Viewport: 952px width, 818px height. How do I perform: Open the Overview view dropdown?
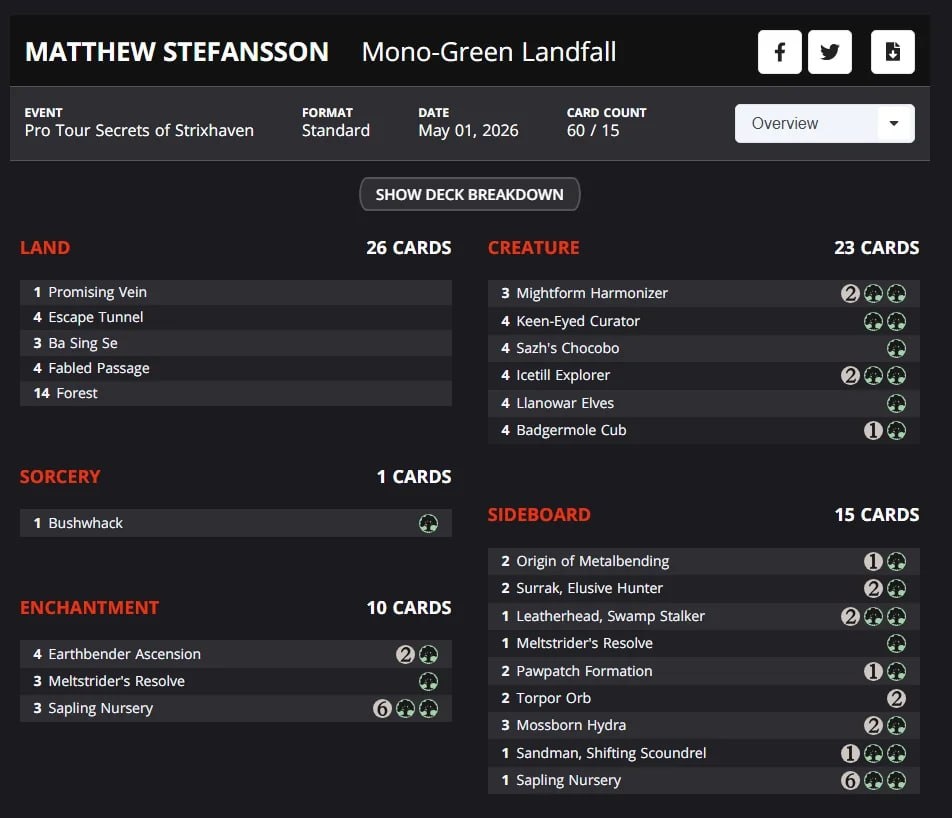click(824, 123)
